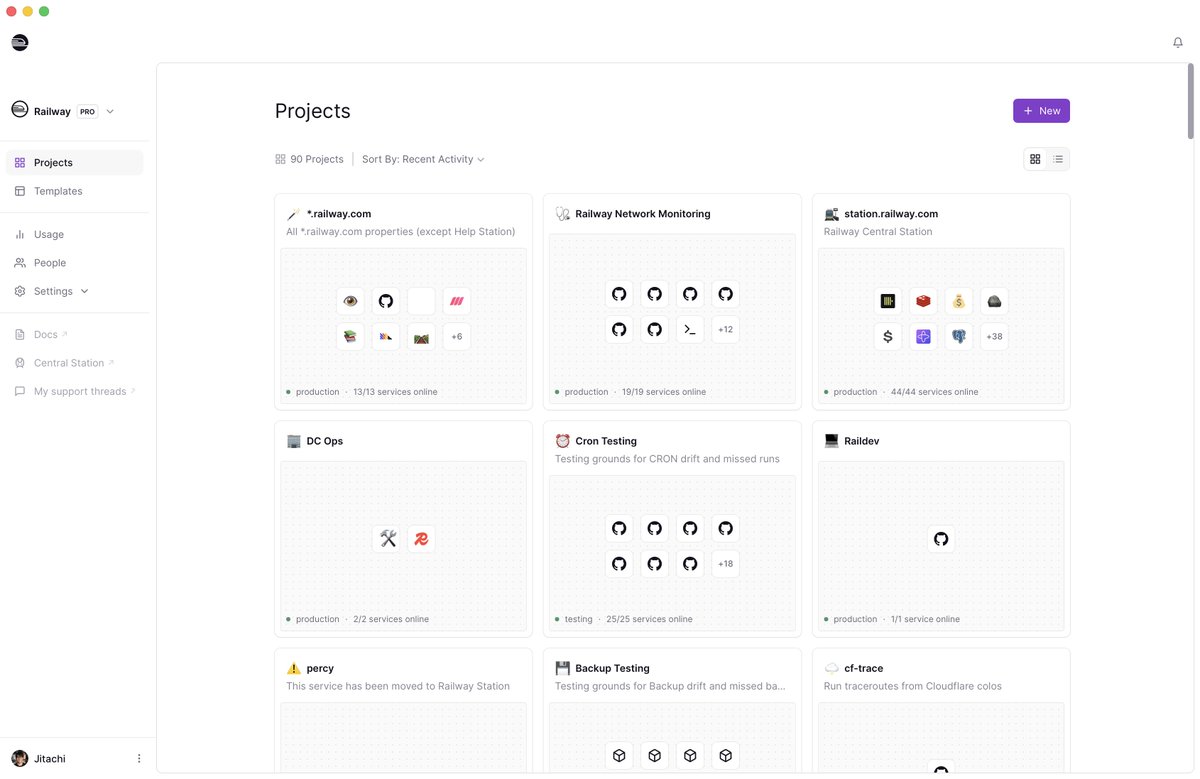Viewport: 1200px width, 779px height.
Task: Open the Raildev project title
Action: pyautogui.click(x=862, y=441)
